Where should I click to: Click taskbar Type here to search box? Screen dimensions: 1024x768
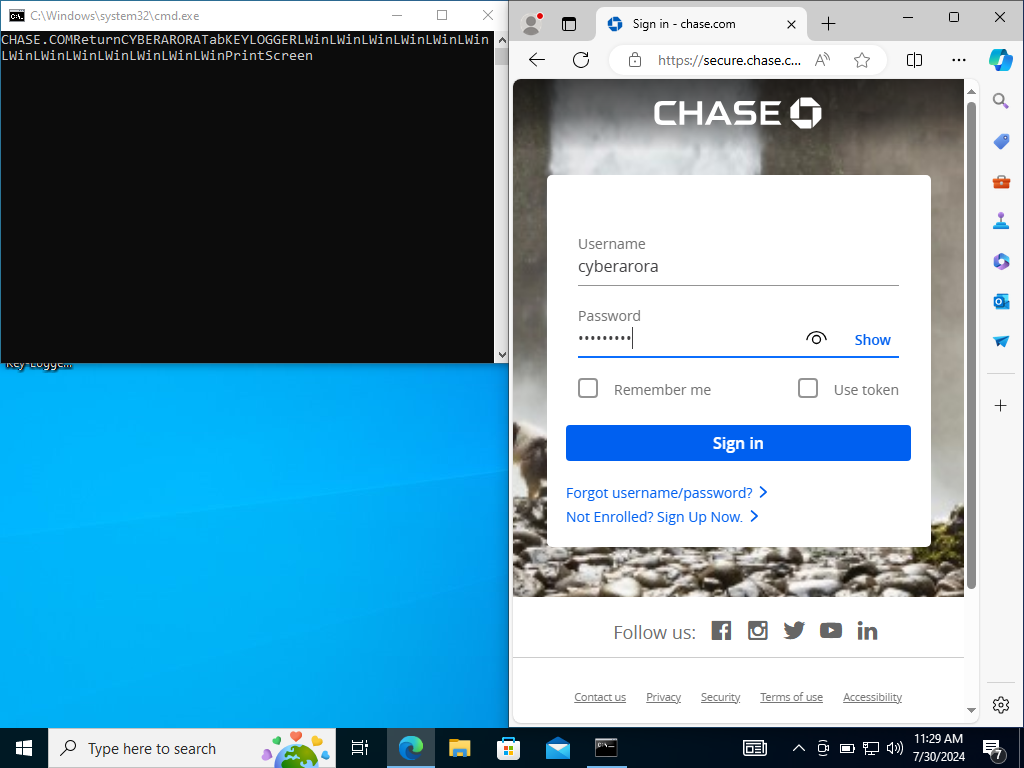click(x=192, y=748)
